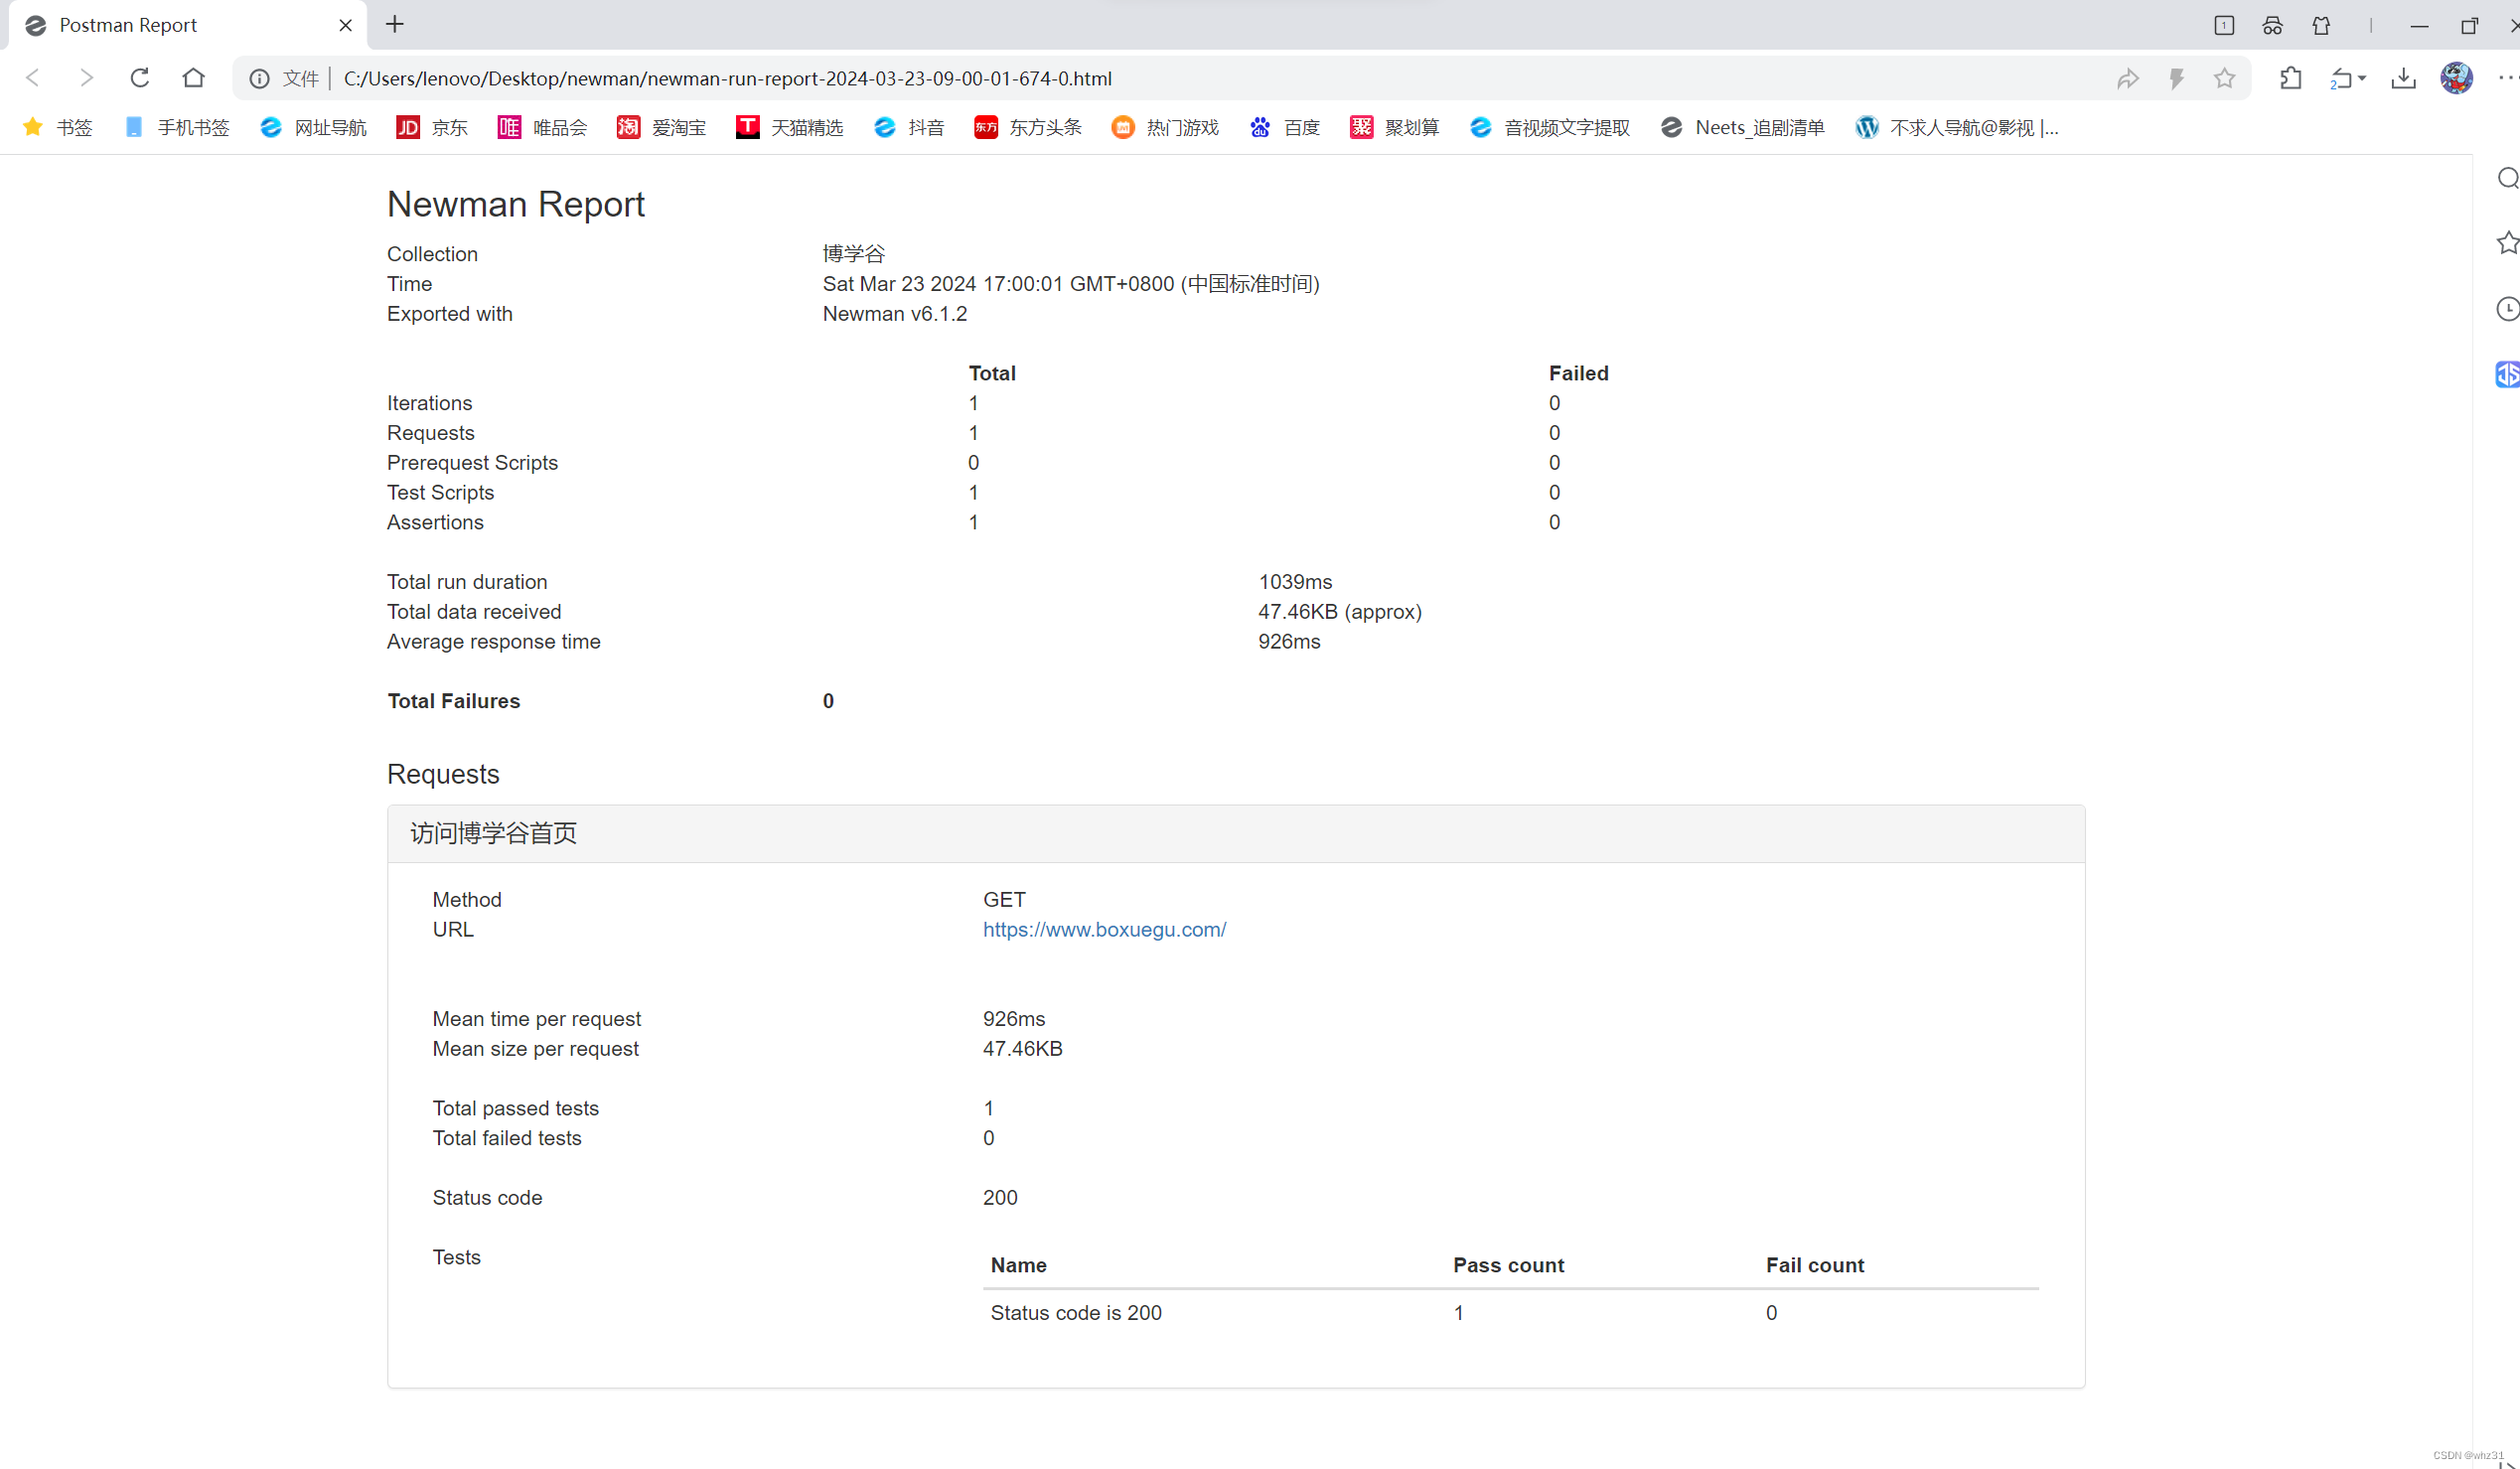Open the sidebar search icon
The image size is (2520, 1469).
(x=2507, y=178)
